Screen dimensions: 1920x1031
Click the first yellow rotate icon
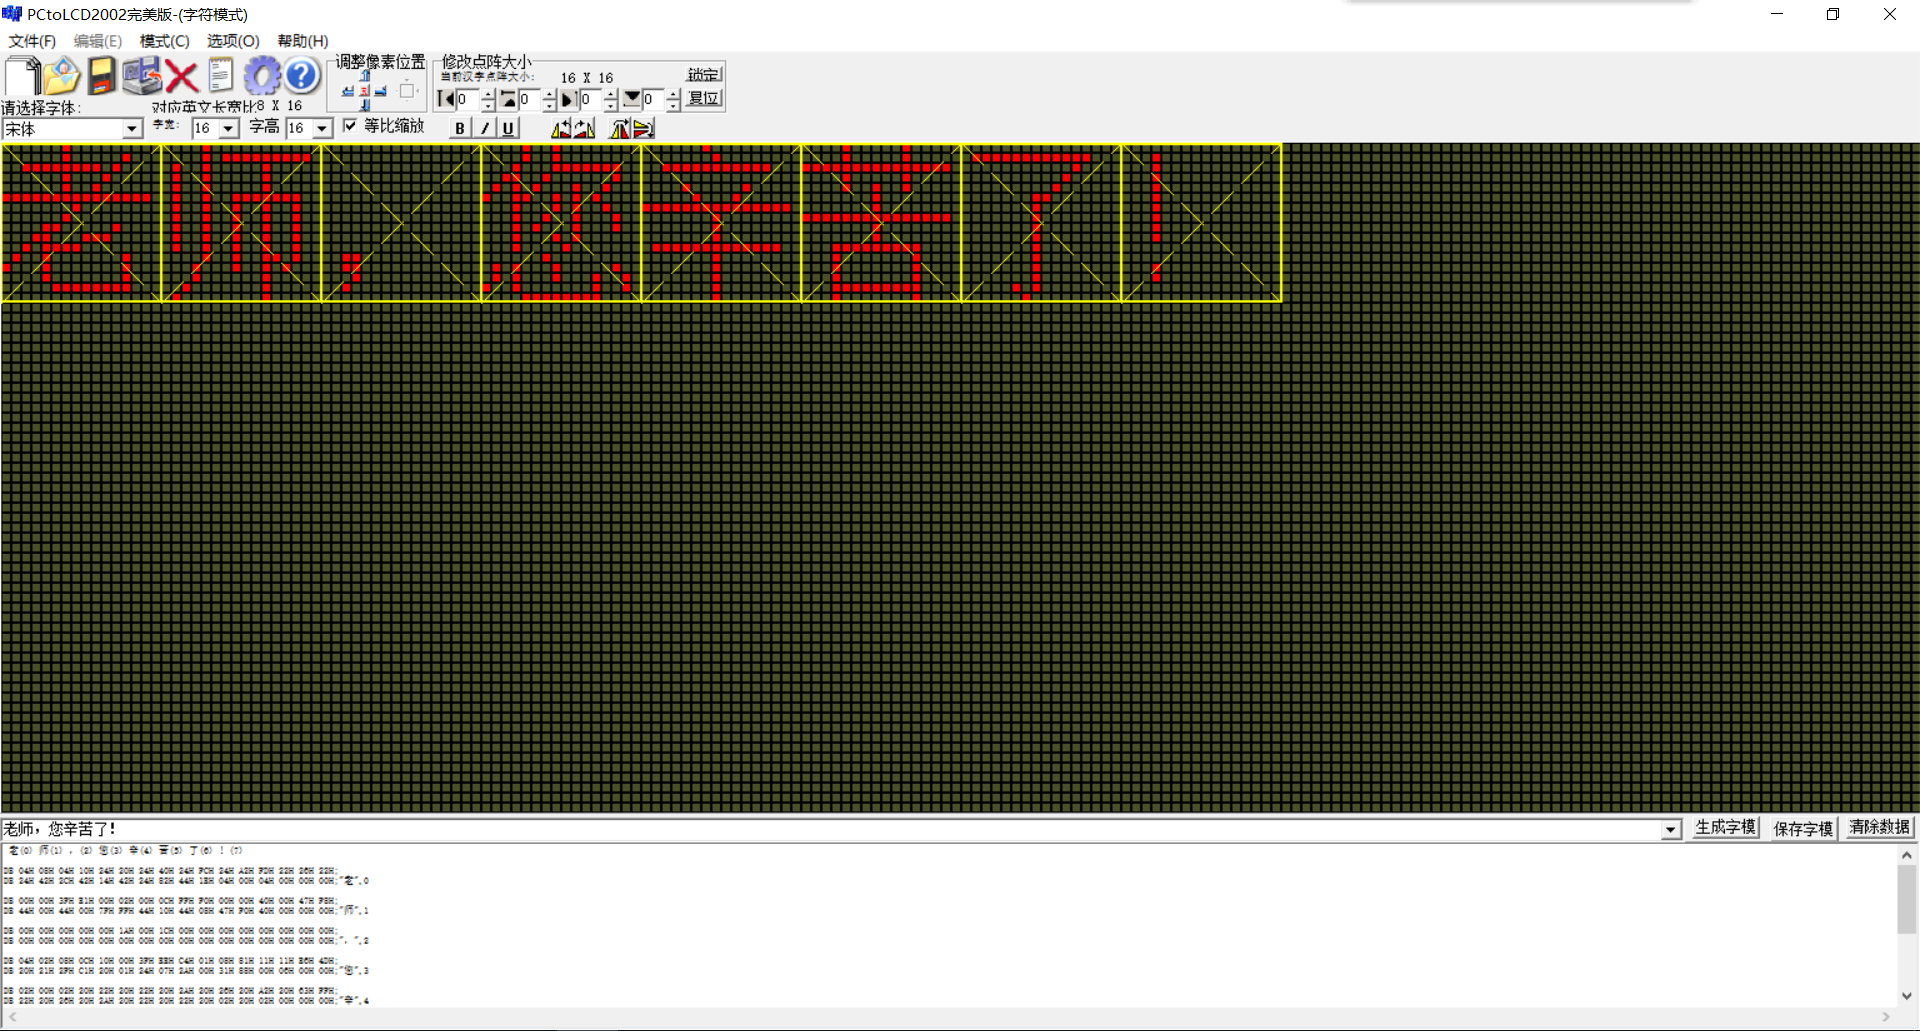tap(562, 128)
